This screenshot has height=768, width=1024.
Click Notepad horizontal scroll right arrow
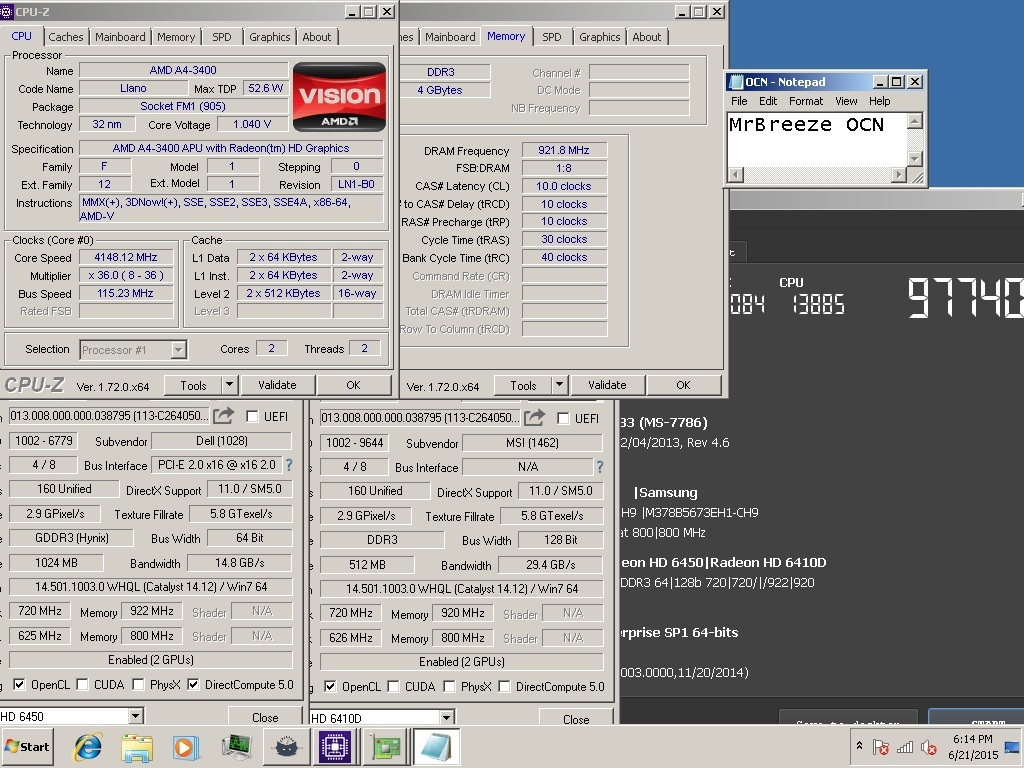899,174
